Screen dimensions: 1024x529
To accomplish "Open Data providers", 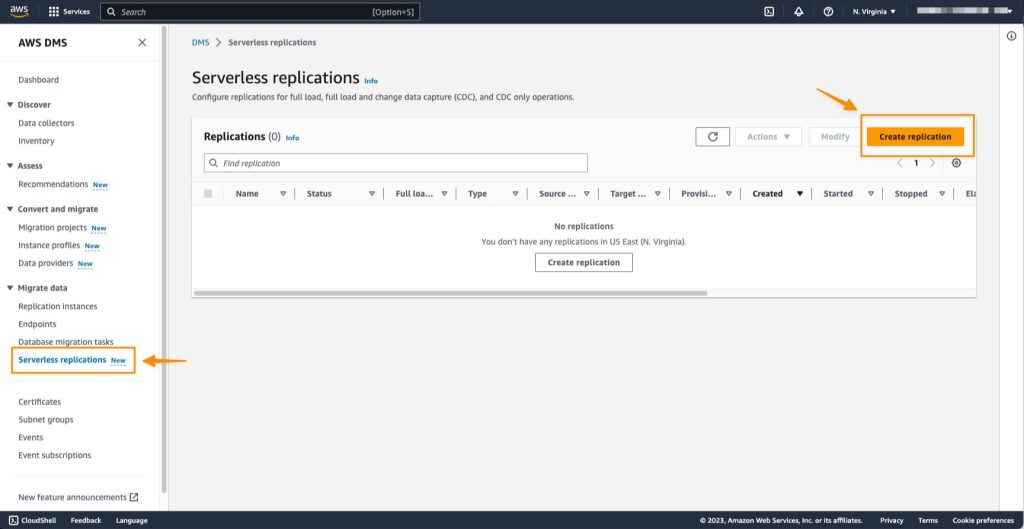I will [46, 263].
